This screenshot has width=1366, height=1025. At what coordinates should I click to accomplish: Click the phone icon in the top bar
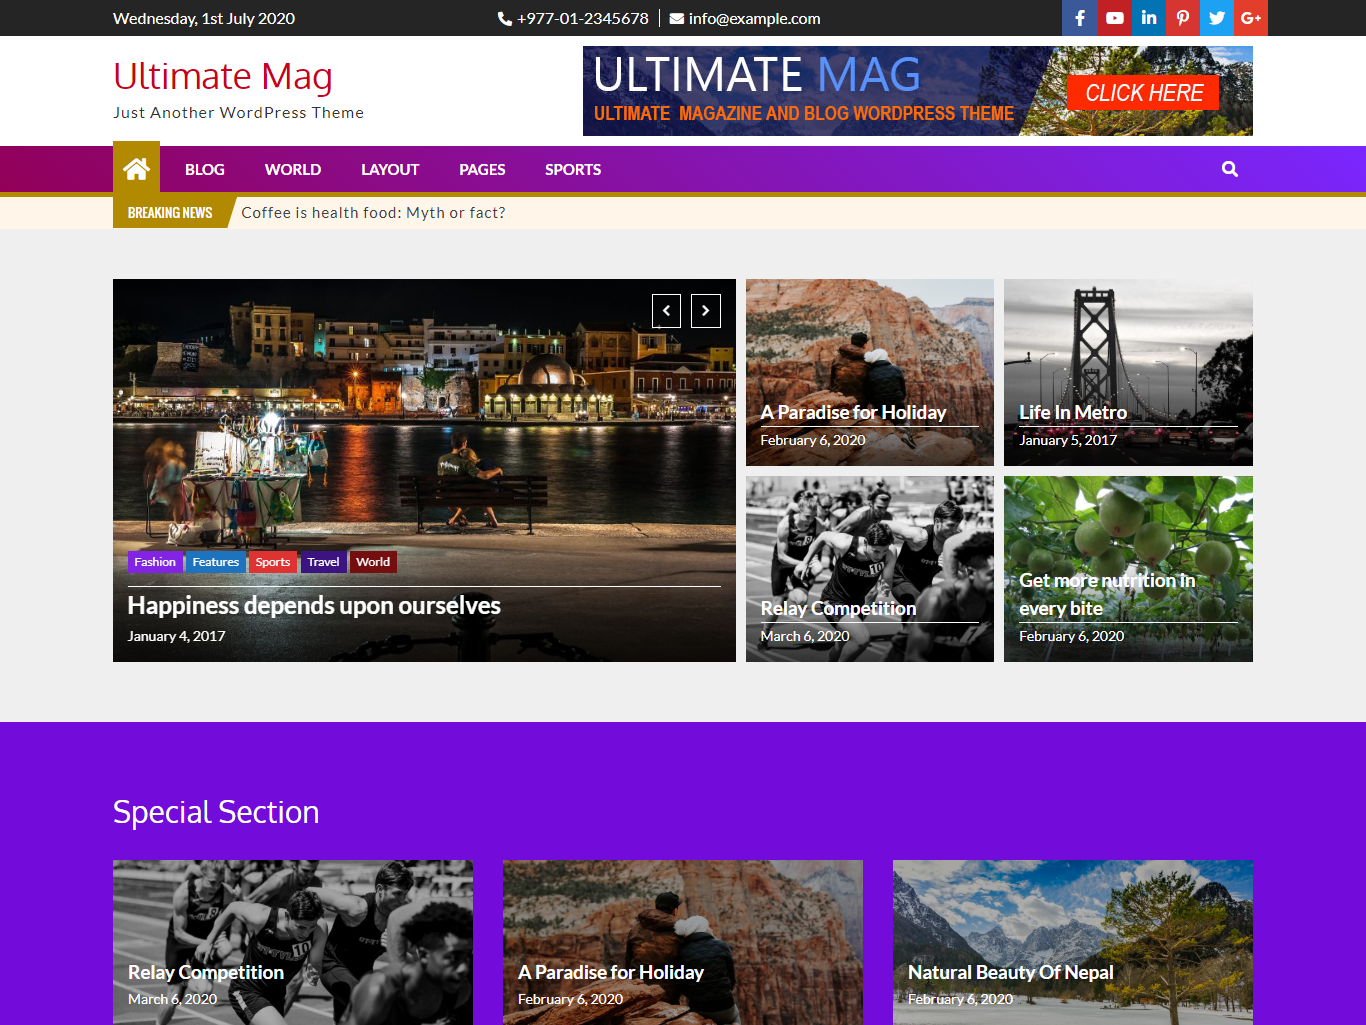(x=504, y=18)
